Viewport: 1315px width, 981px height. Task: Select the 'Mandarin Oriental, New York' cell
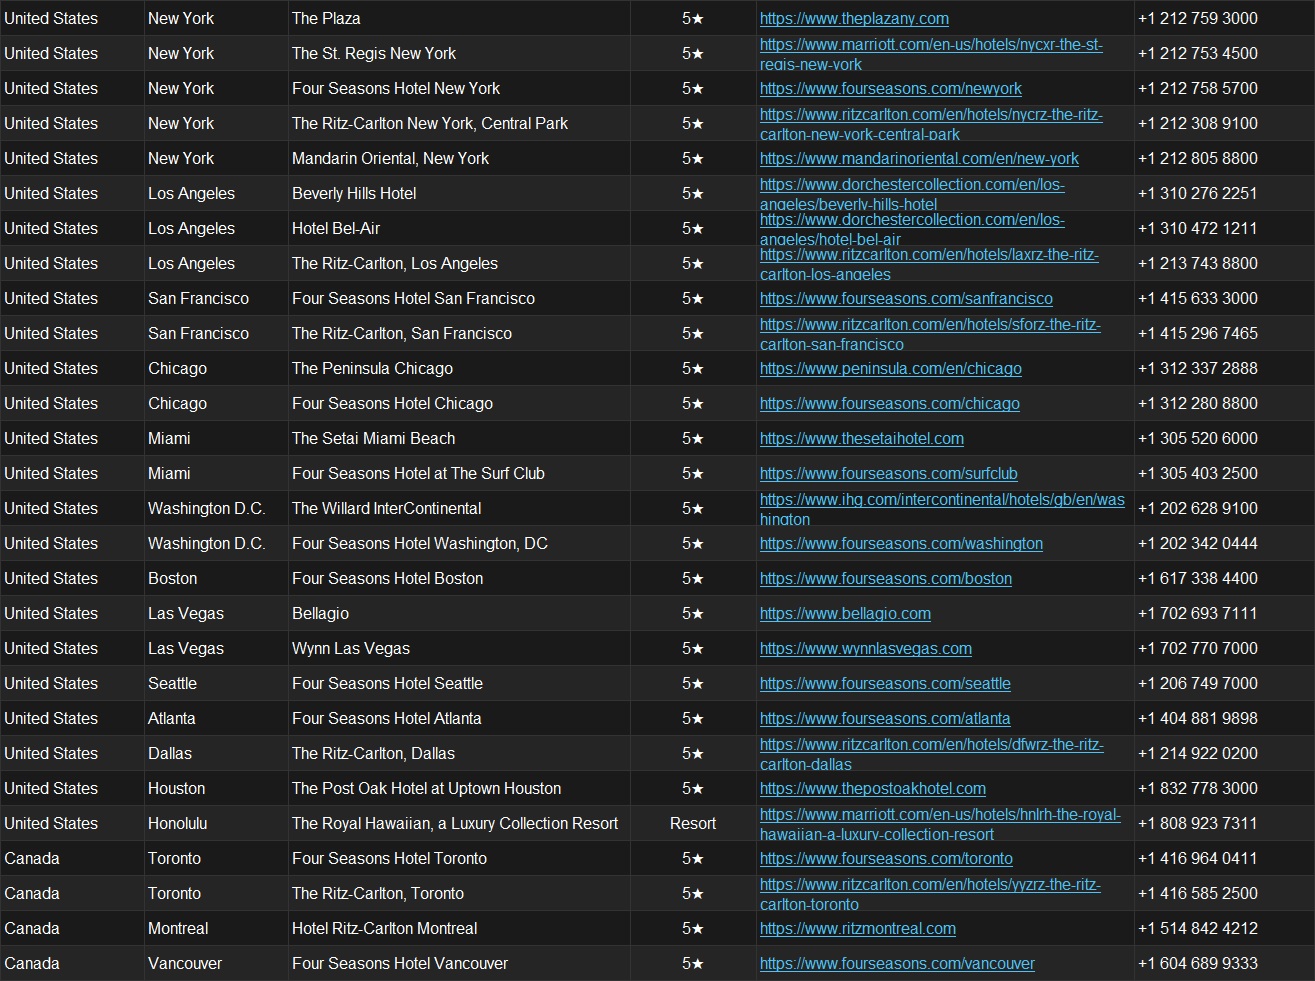[x=459, y=158]
